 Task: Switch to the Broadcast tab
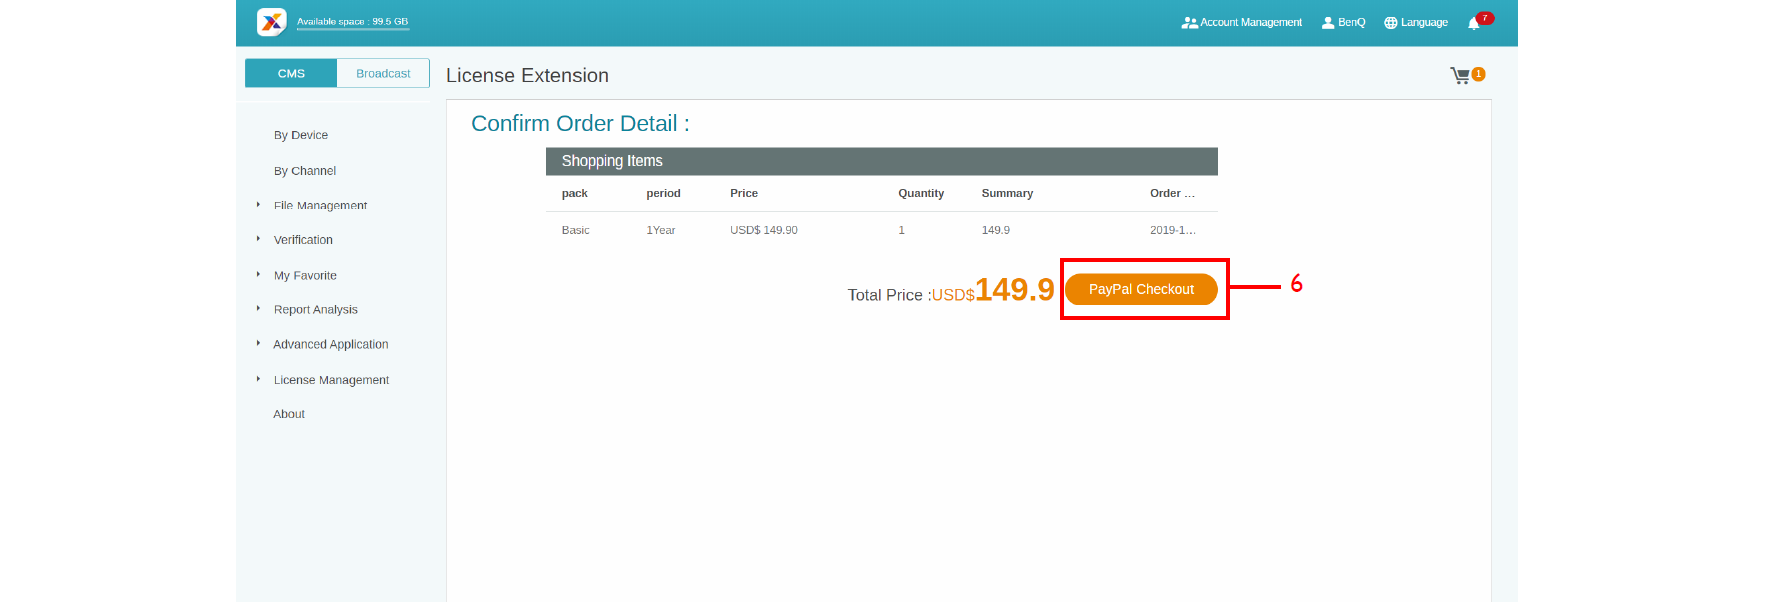[x=383, y=73]
